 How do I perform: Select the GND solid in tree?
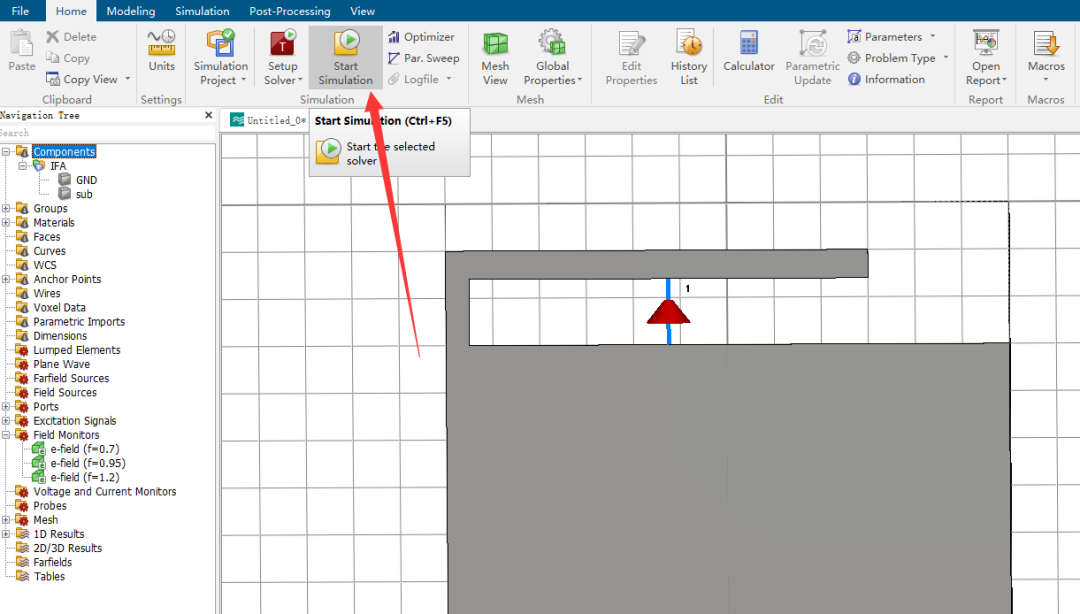coord(86,180)
